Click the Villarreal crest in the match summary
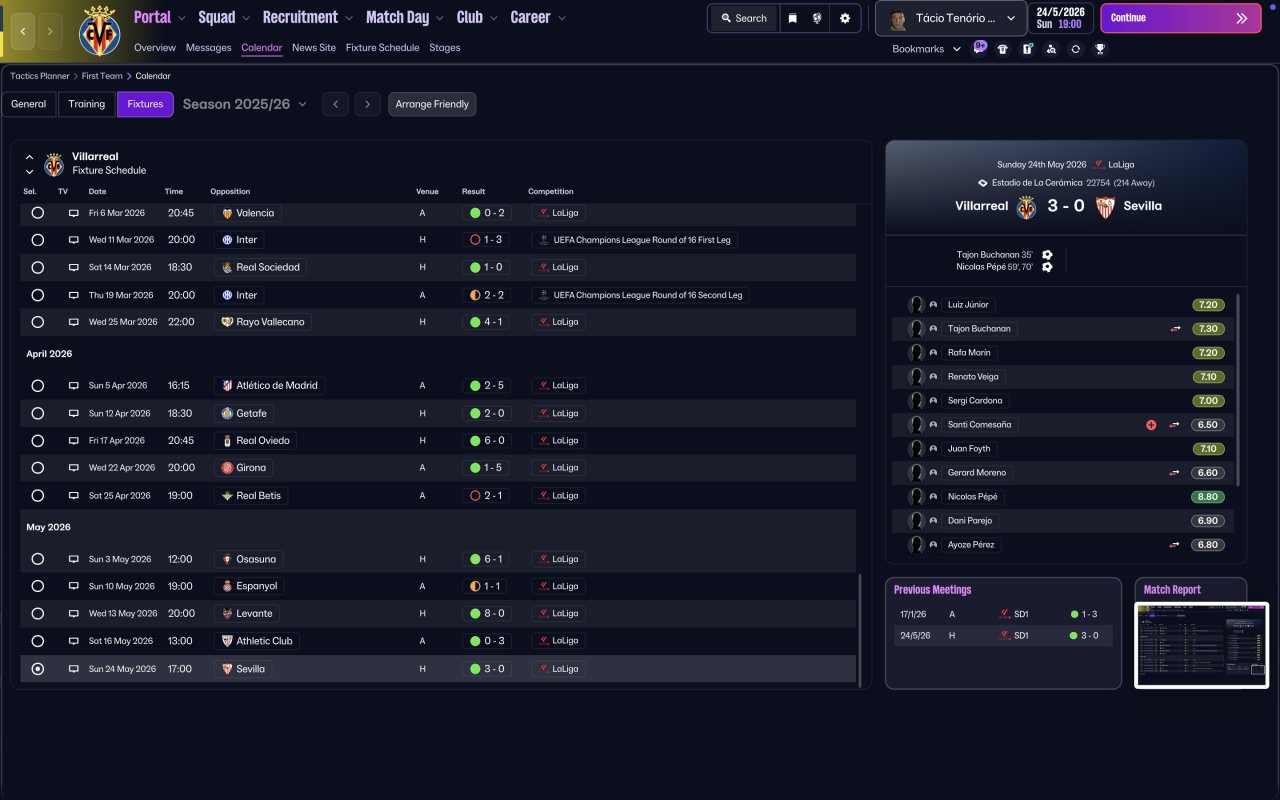Viewport: 1280px width, 800px height. click(1026, 206)
